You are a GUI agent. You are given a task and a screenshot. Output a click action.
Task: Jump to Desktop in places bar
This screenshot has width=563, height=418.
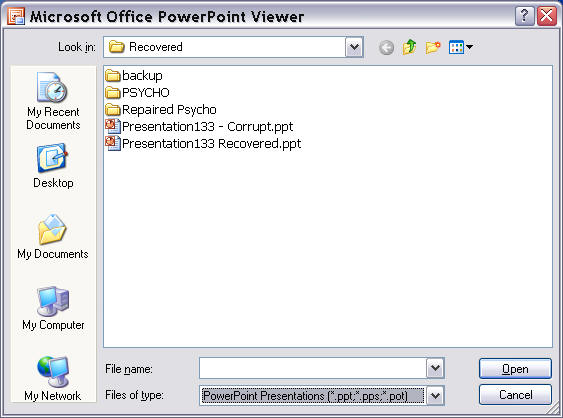53,166
